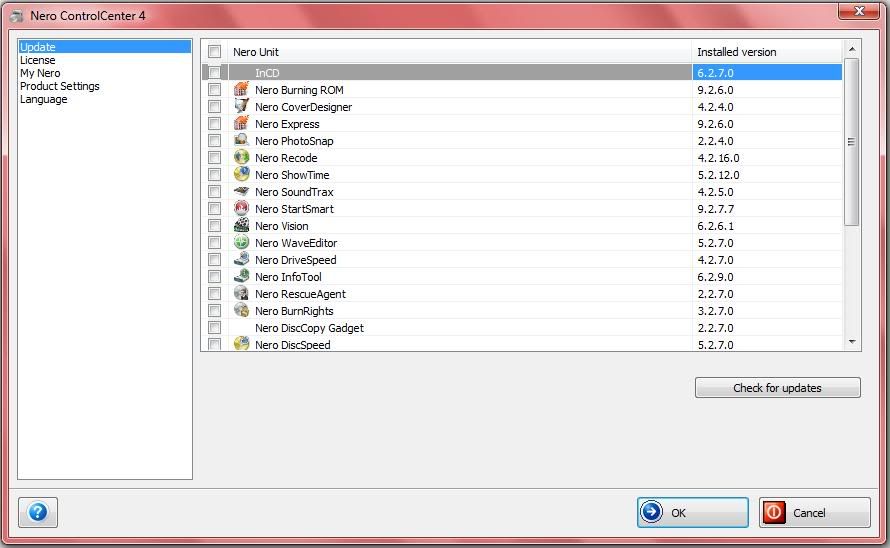Check the Nero StartSmart checkbox

(x=214, y=209)
